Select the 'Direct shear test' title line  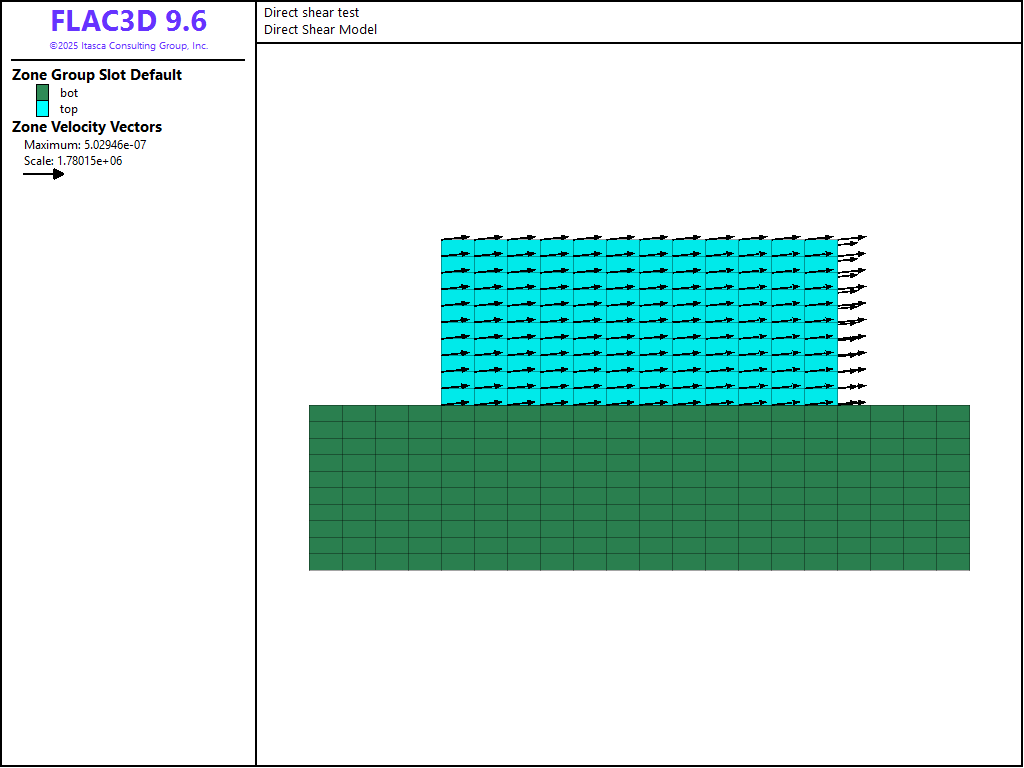311,13
